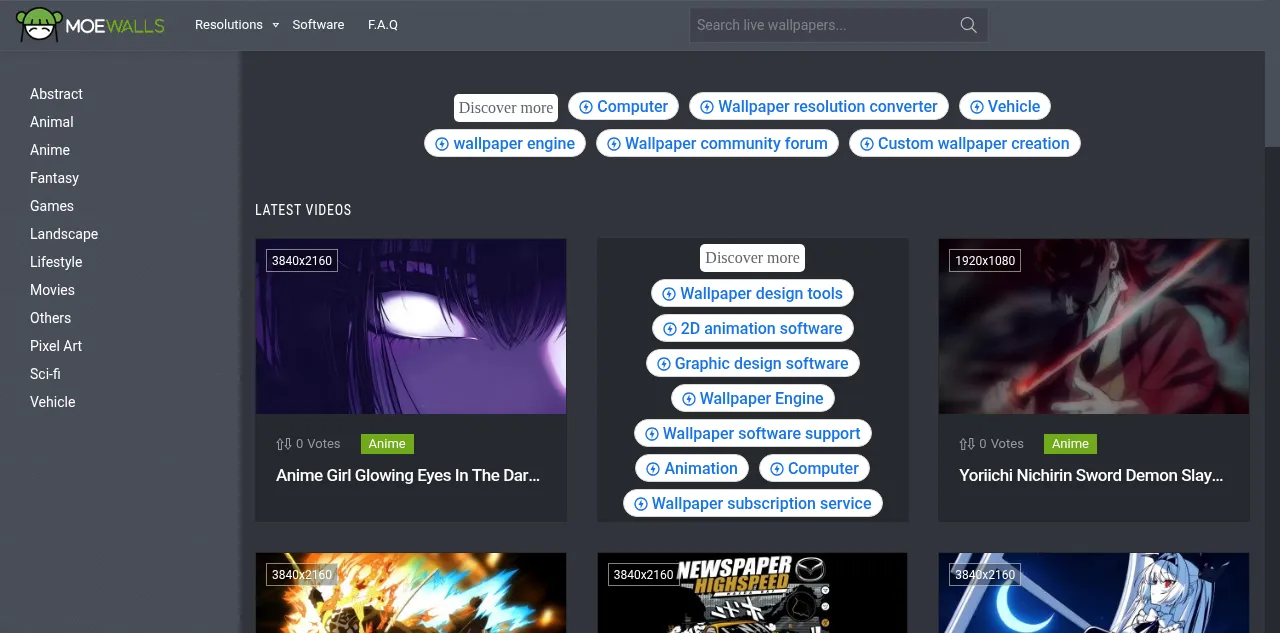Open Anime Girl Glowing Eyes thumbnail
1280x633 pixels.
[411, 326]
